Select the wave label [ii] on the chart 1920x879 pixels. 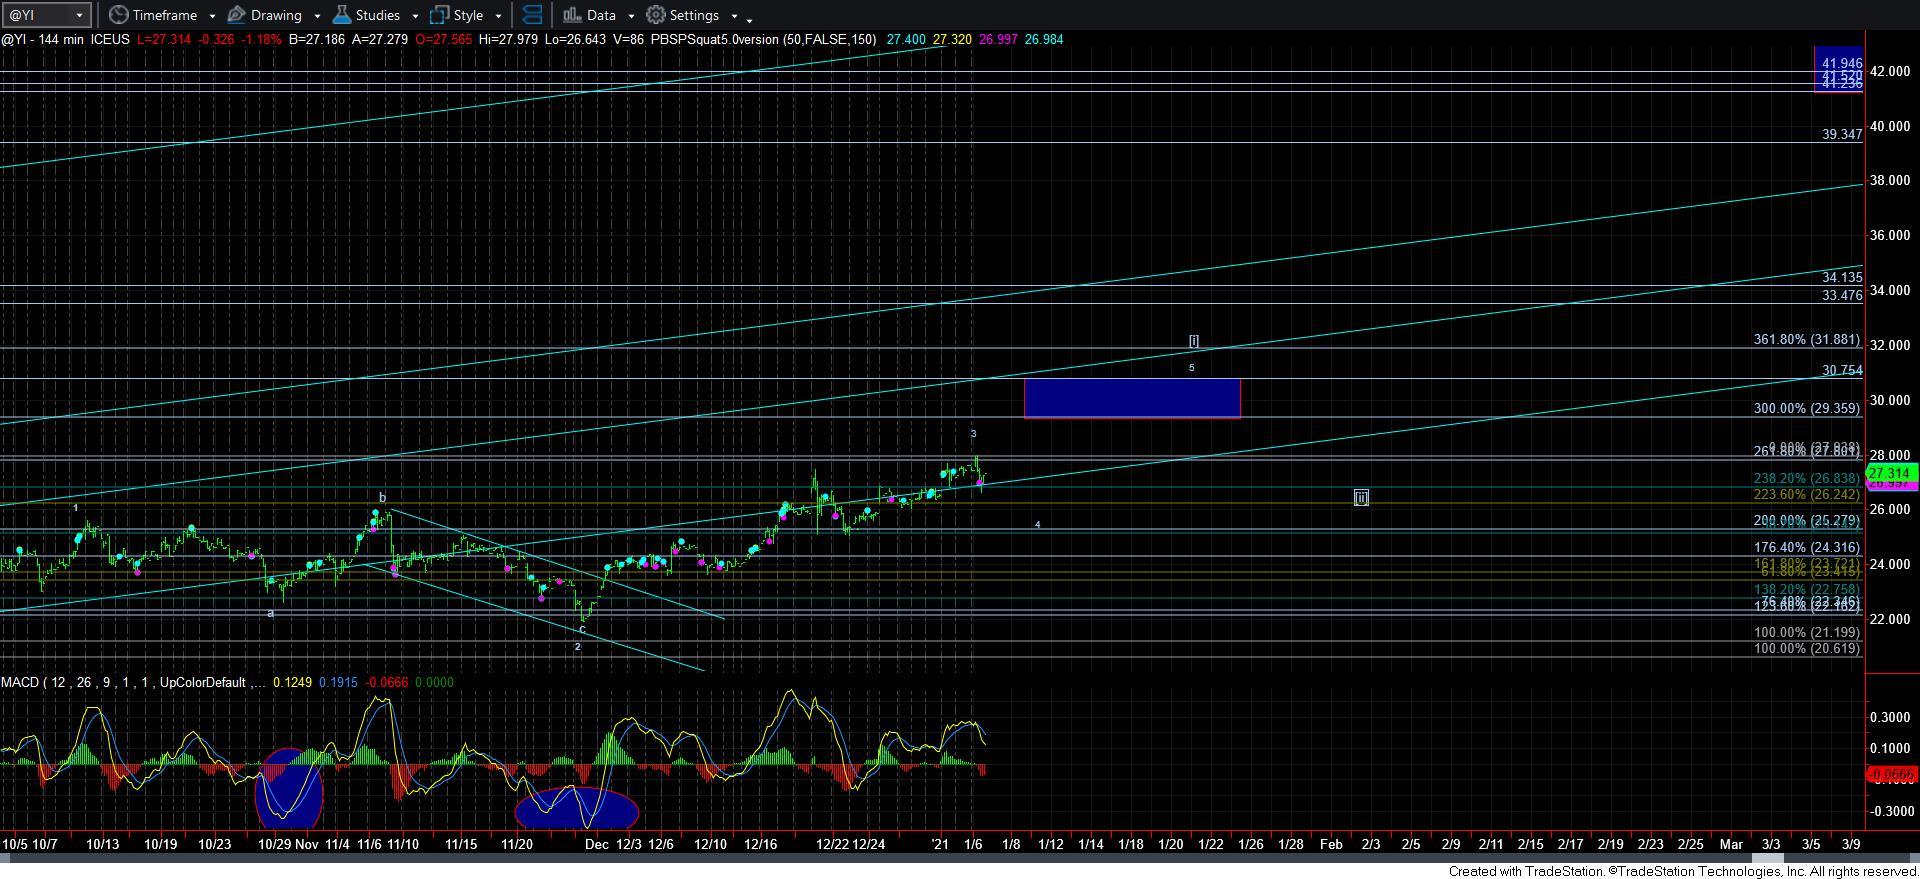[x=1361, y=497]
